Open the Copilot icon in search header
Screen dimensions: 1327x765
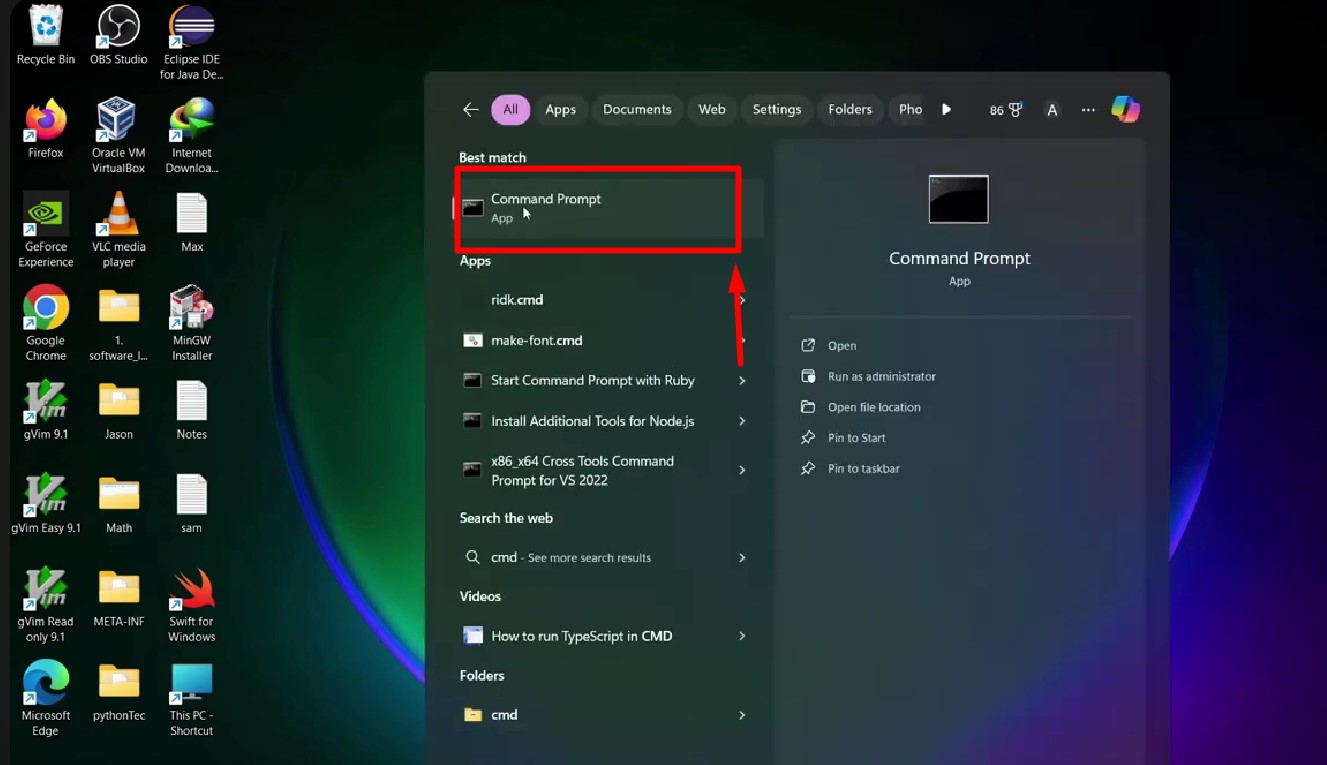[1125, 109]
